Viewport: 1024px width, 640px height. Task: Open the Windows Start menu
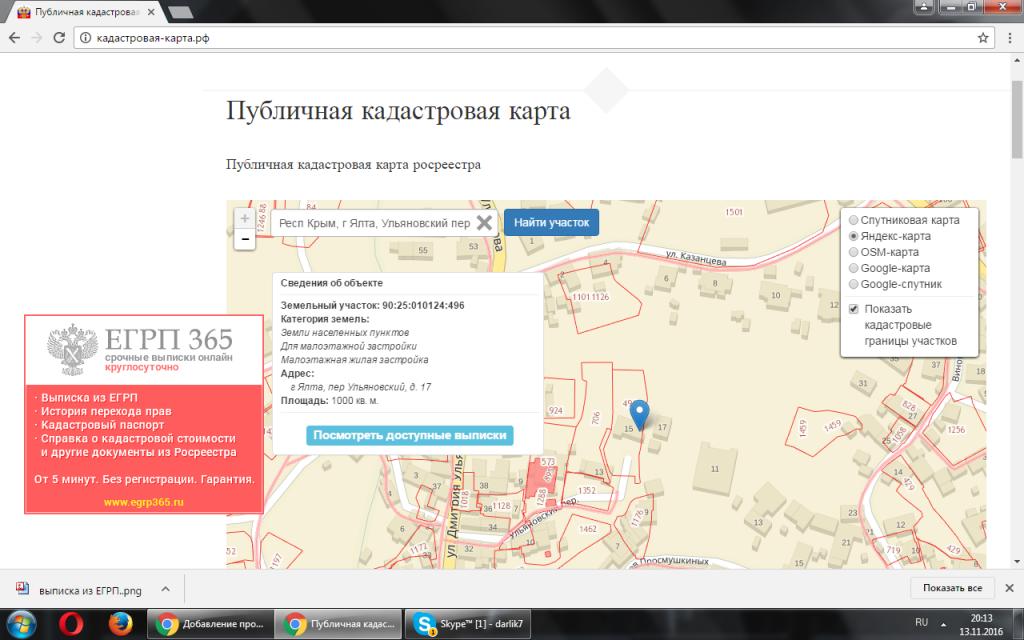[x=21, y=624]
